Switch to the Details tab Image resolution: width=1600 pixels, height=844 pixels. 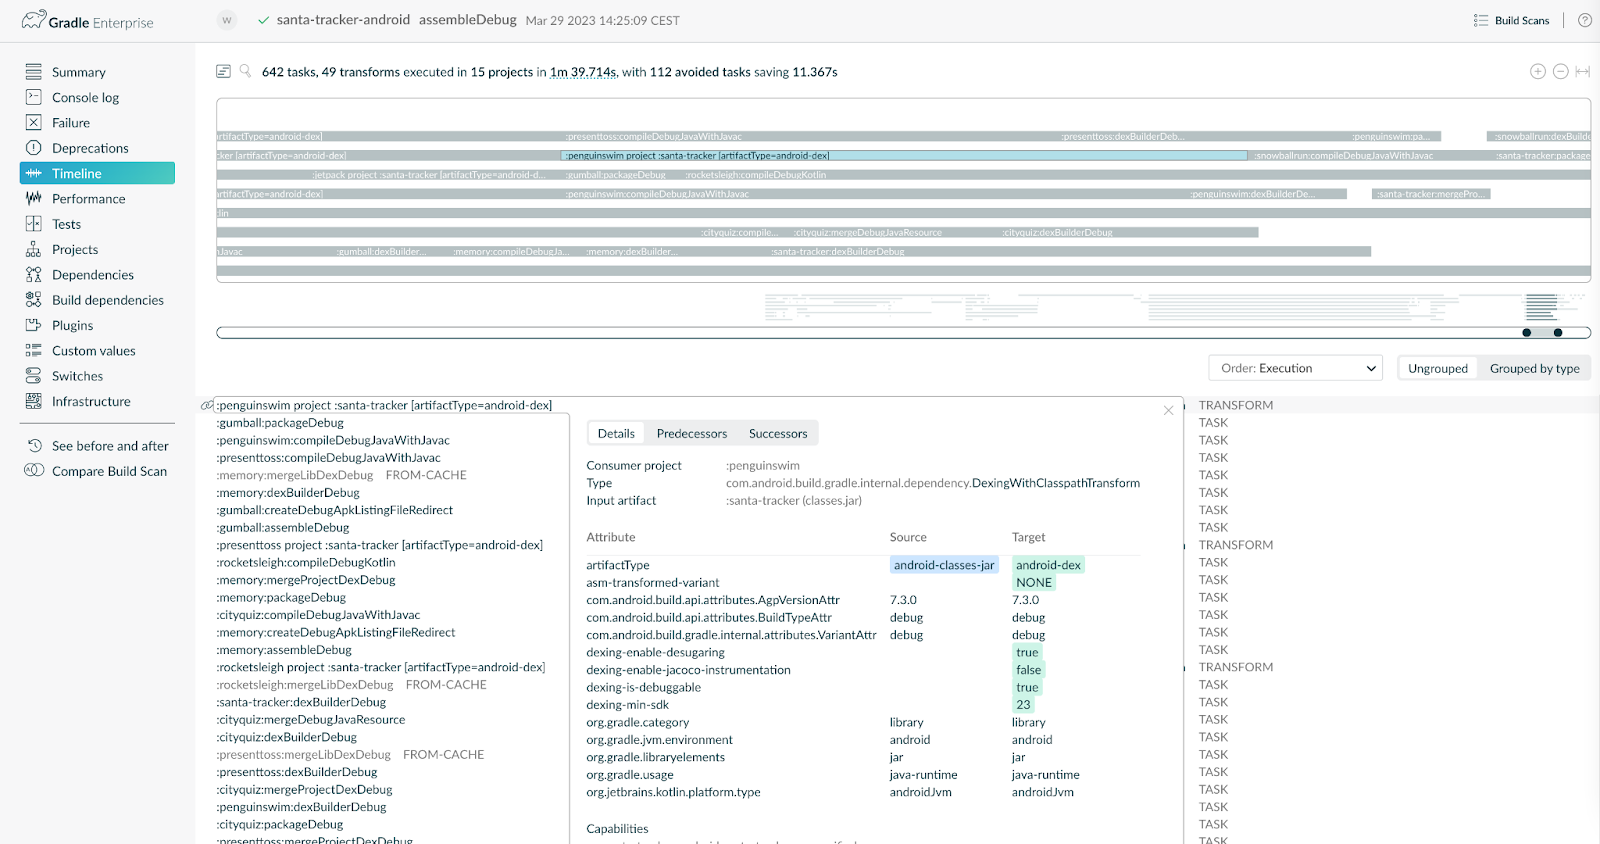[x=616, y=433]
